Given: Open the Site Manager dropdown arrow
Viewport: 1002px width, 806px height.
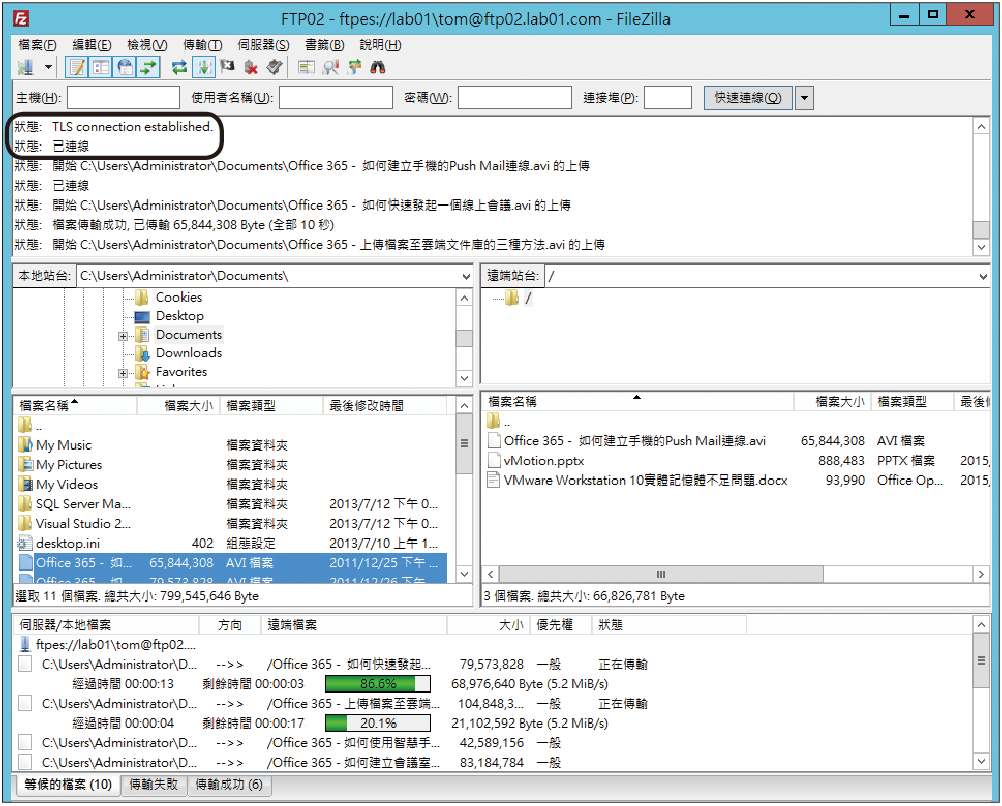Looking at the screenshot, I should coord(48,66).
